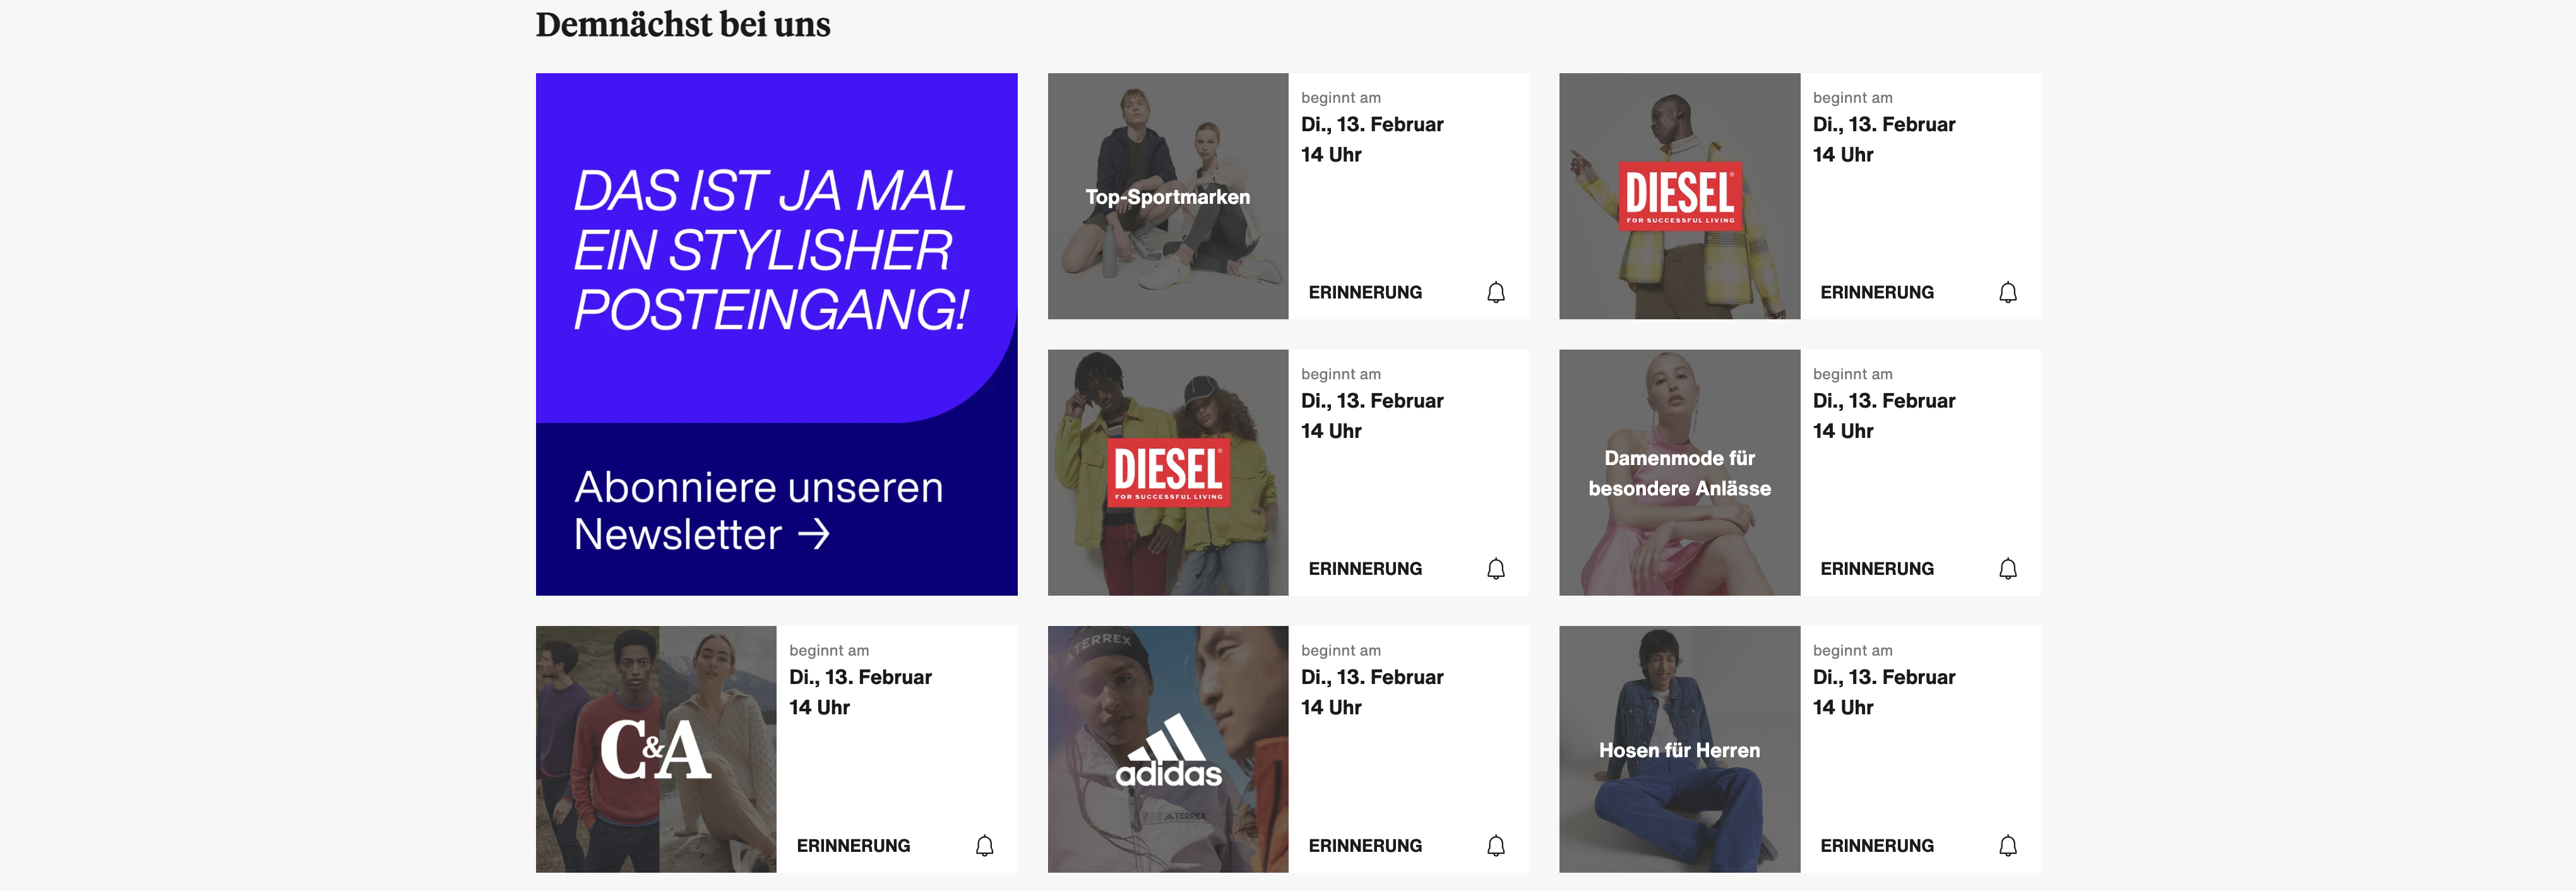Open Diesel thumbnail with yellow plaid jacket
Viewport: 2576px width, 891px height.
(x=1679, y=196)
